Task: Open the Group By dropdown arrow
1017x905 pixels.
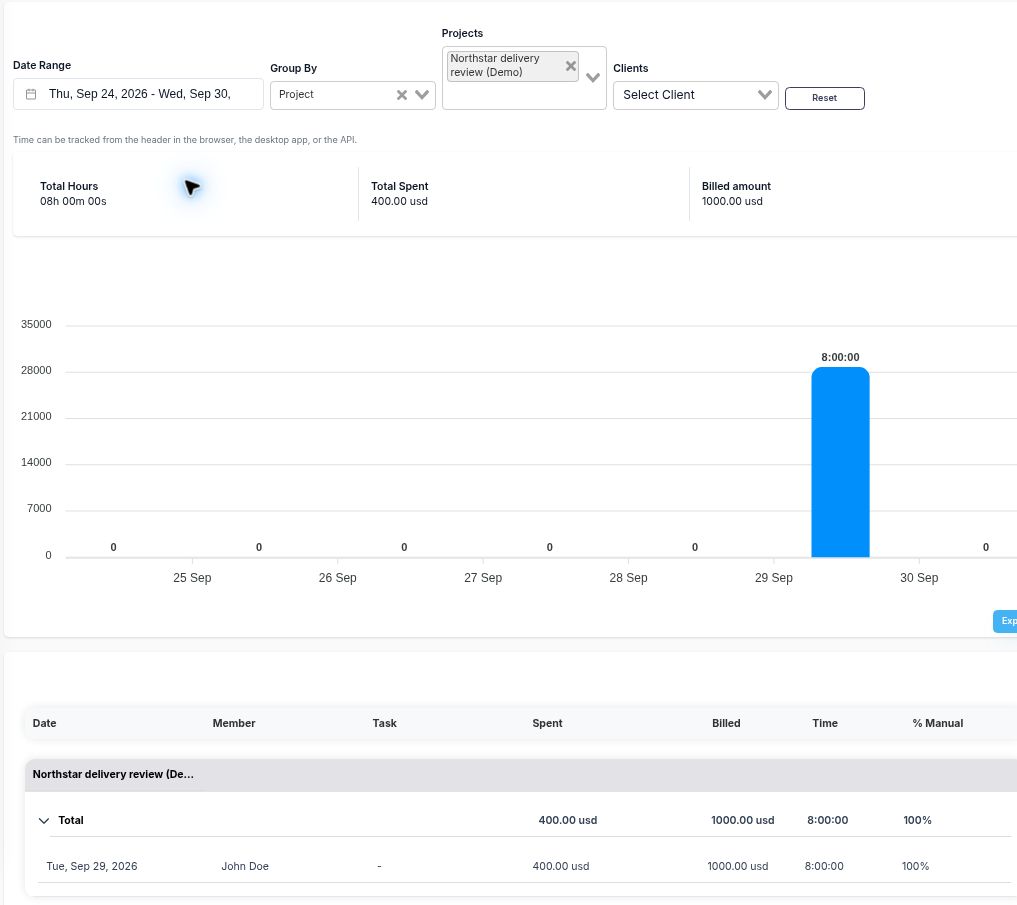Action: coord(422,95)
